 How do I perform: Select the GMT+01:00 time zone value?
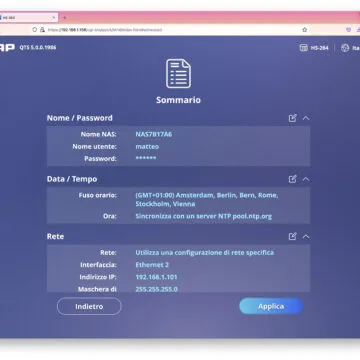tap(207, 199)
